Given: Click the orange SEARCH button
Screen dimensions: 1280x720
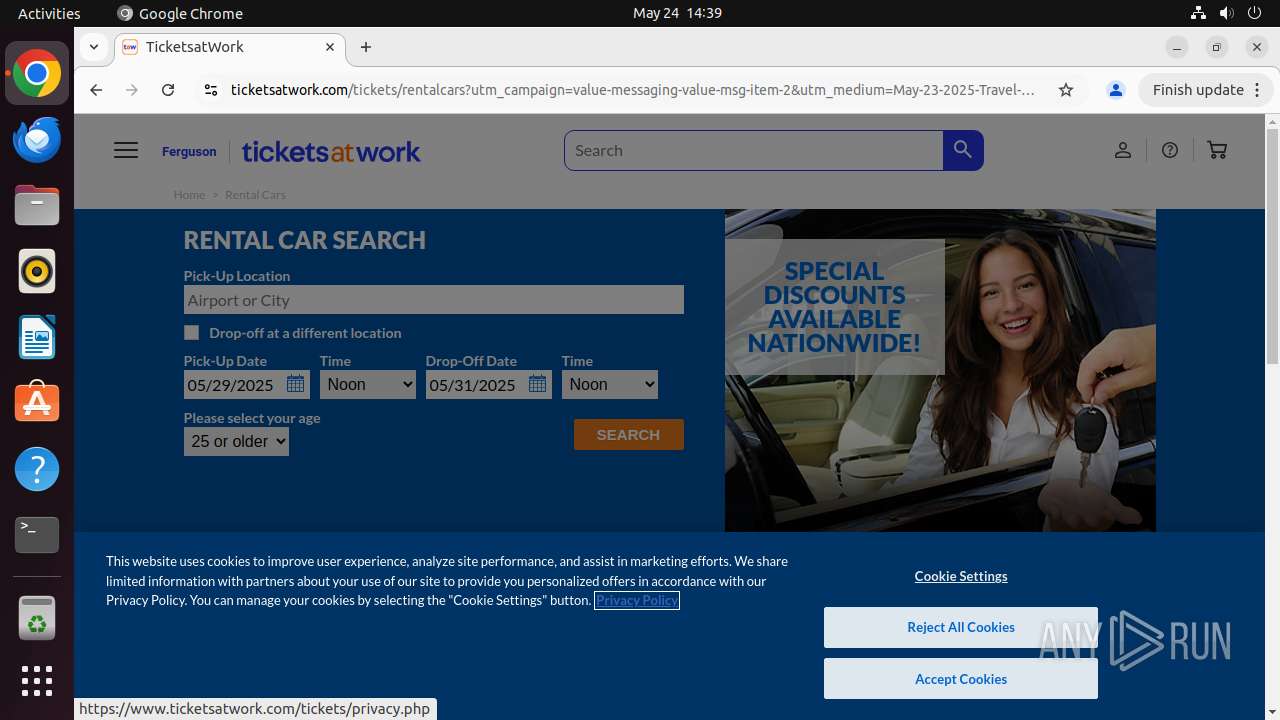Looking at the screenshot, I should click(629, 434).
